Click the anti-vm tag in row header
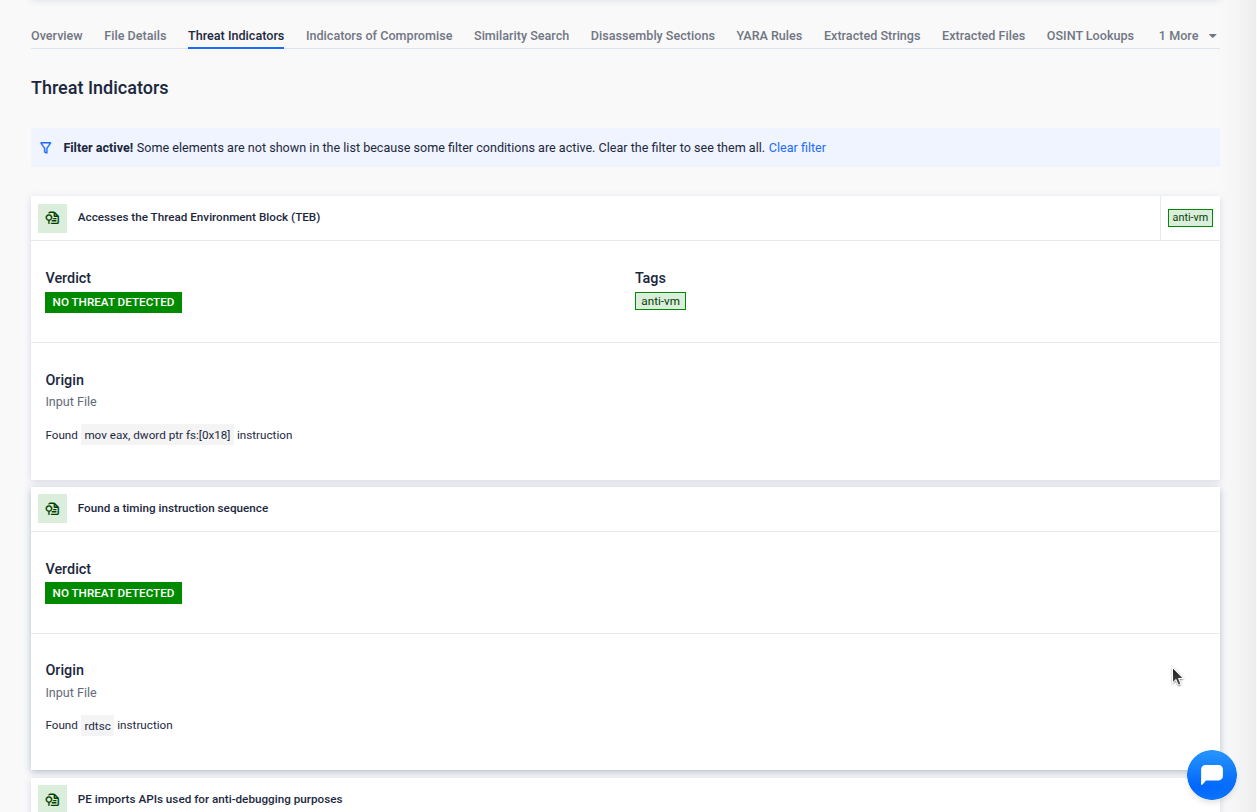 click(x=1190, y=218)
